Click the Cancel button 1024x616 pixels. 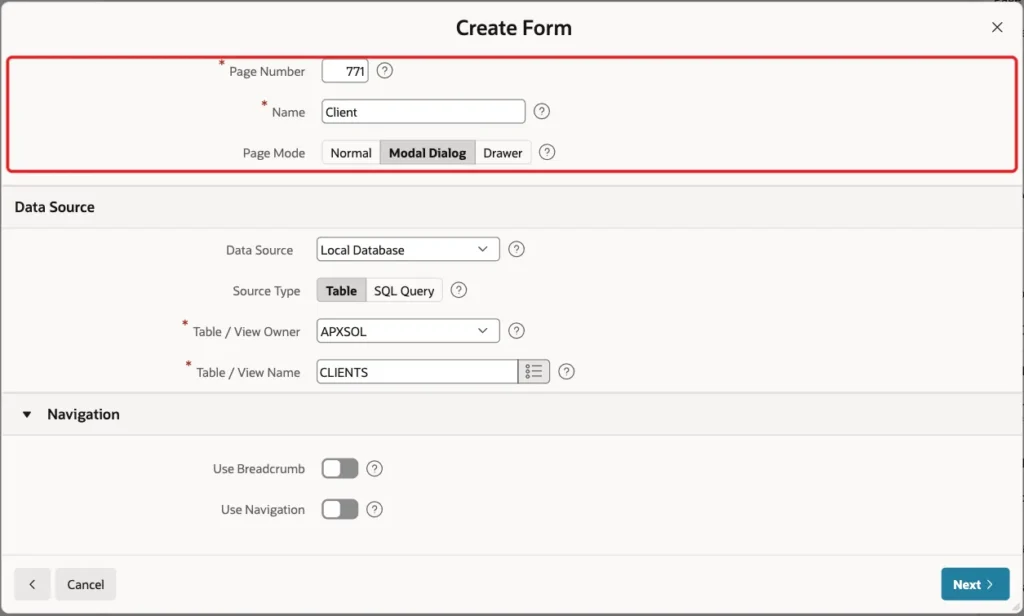[x=86, y=585]
